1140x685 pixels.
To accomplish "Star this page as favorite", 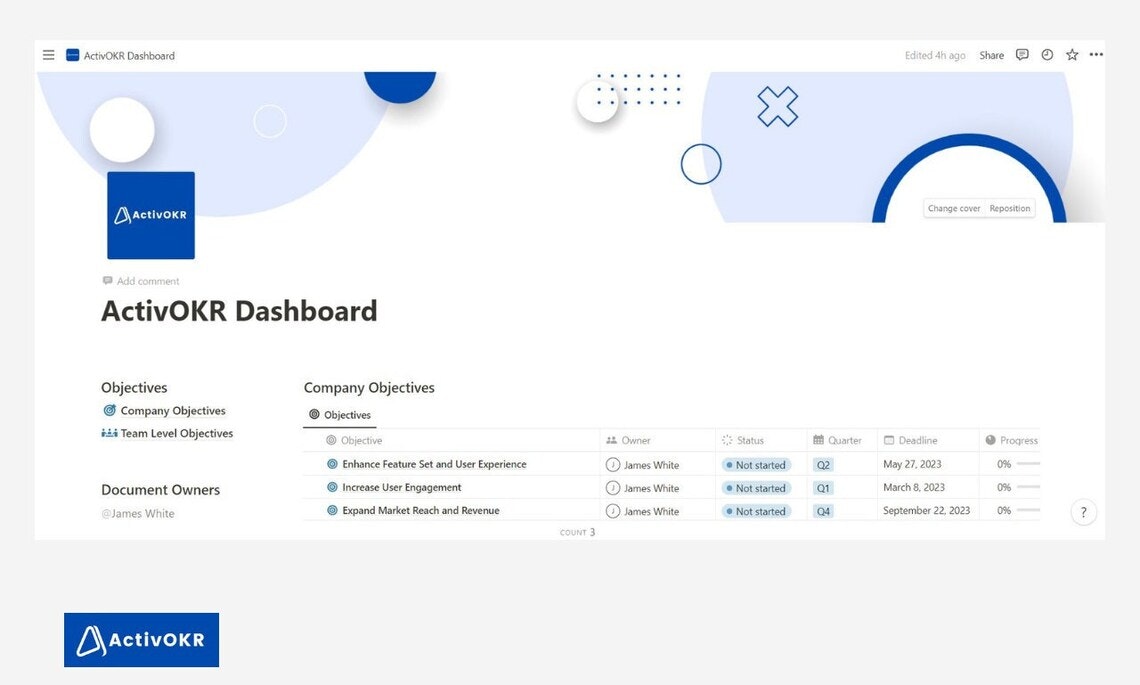I will tap(1072, 55).
